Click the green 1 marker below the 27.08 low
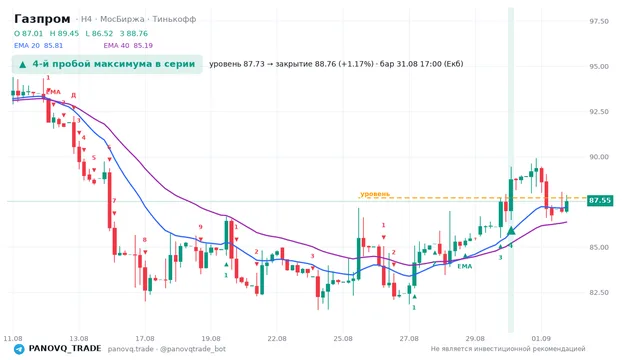The width and height of the screenshot is (640, 360). [414, 308]
